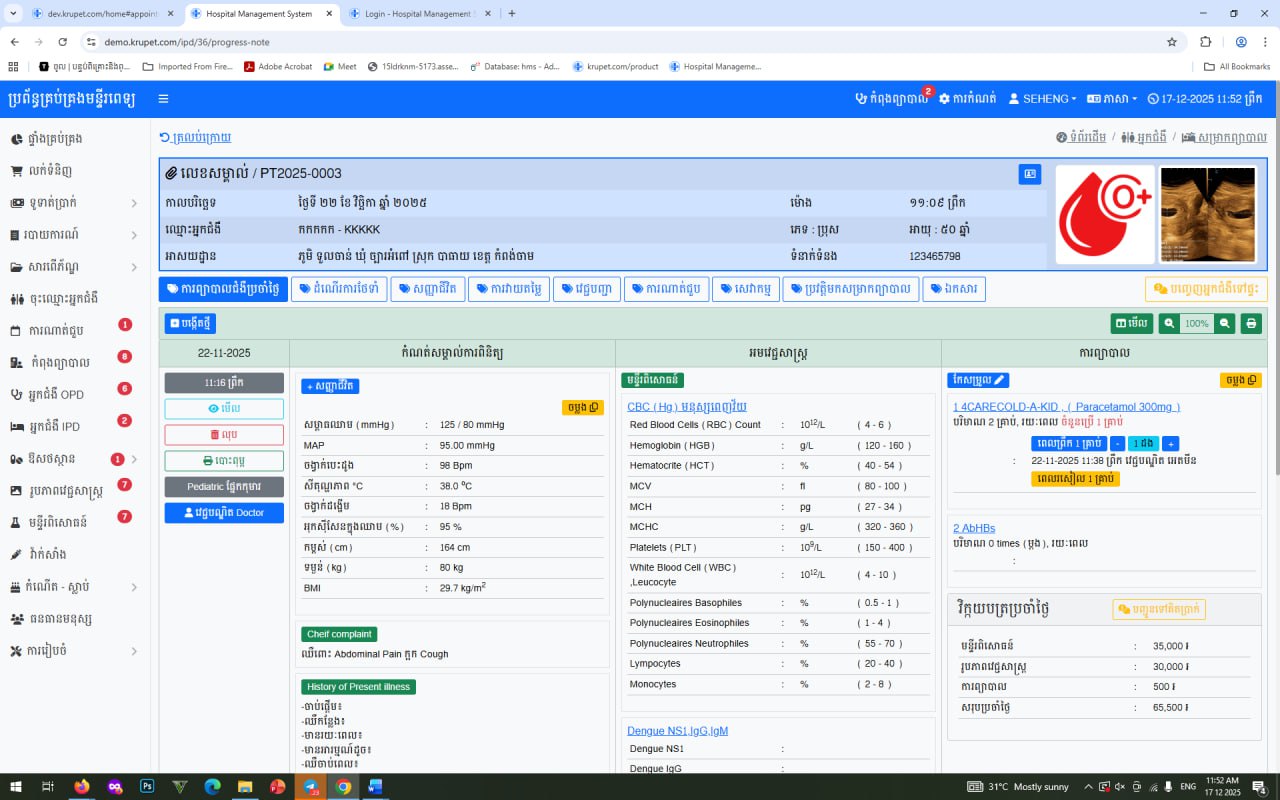Click the 100% zoom level control

pyautogui.click(x=1197, y=323)
